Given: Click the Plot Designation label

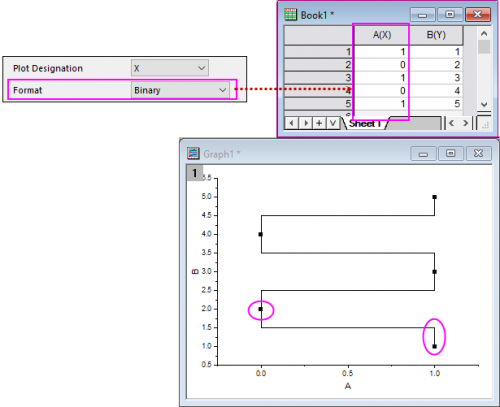Looking at the screenshot, I should [48, 68].
